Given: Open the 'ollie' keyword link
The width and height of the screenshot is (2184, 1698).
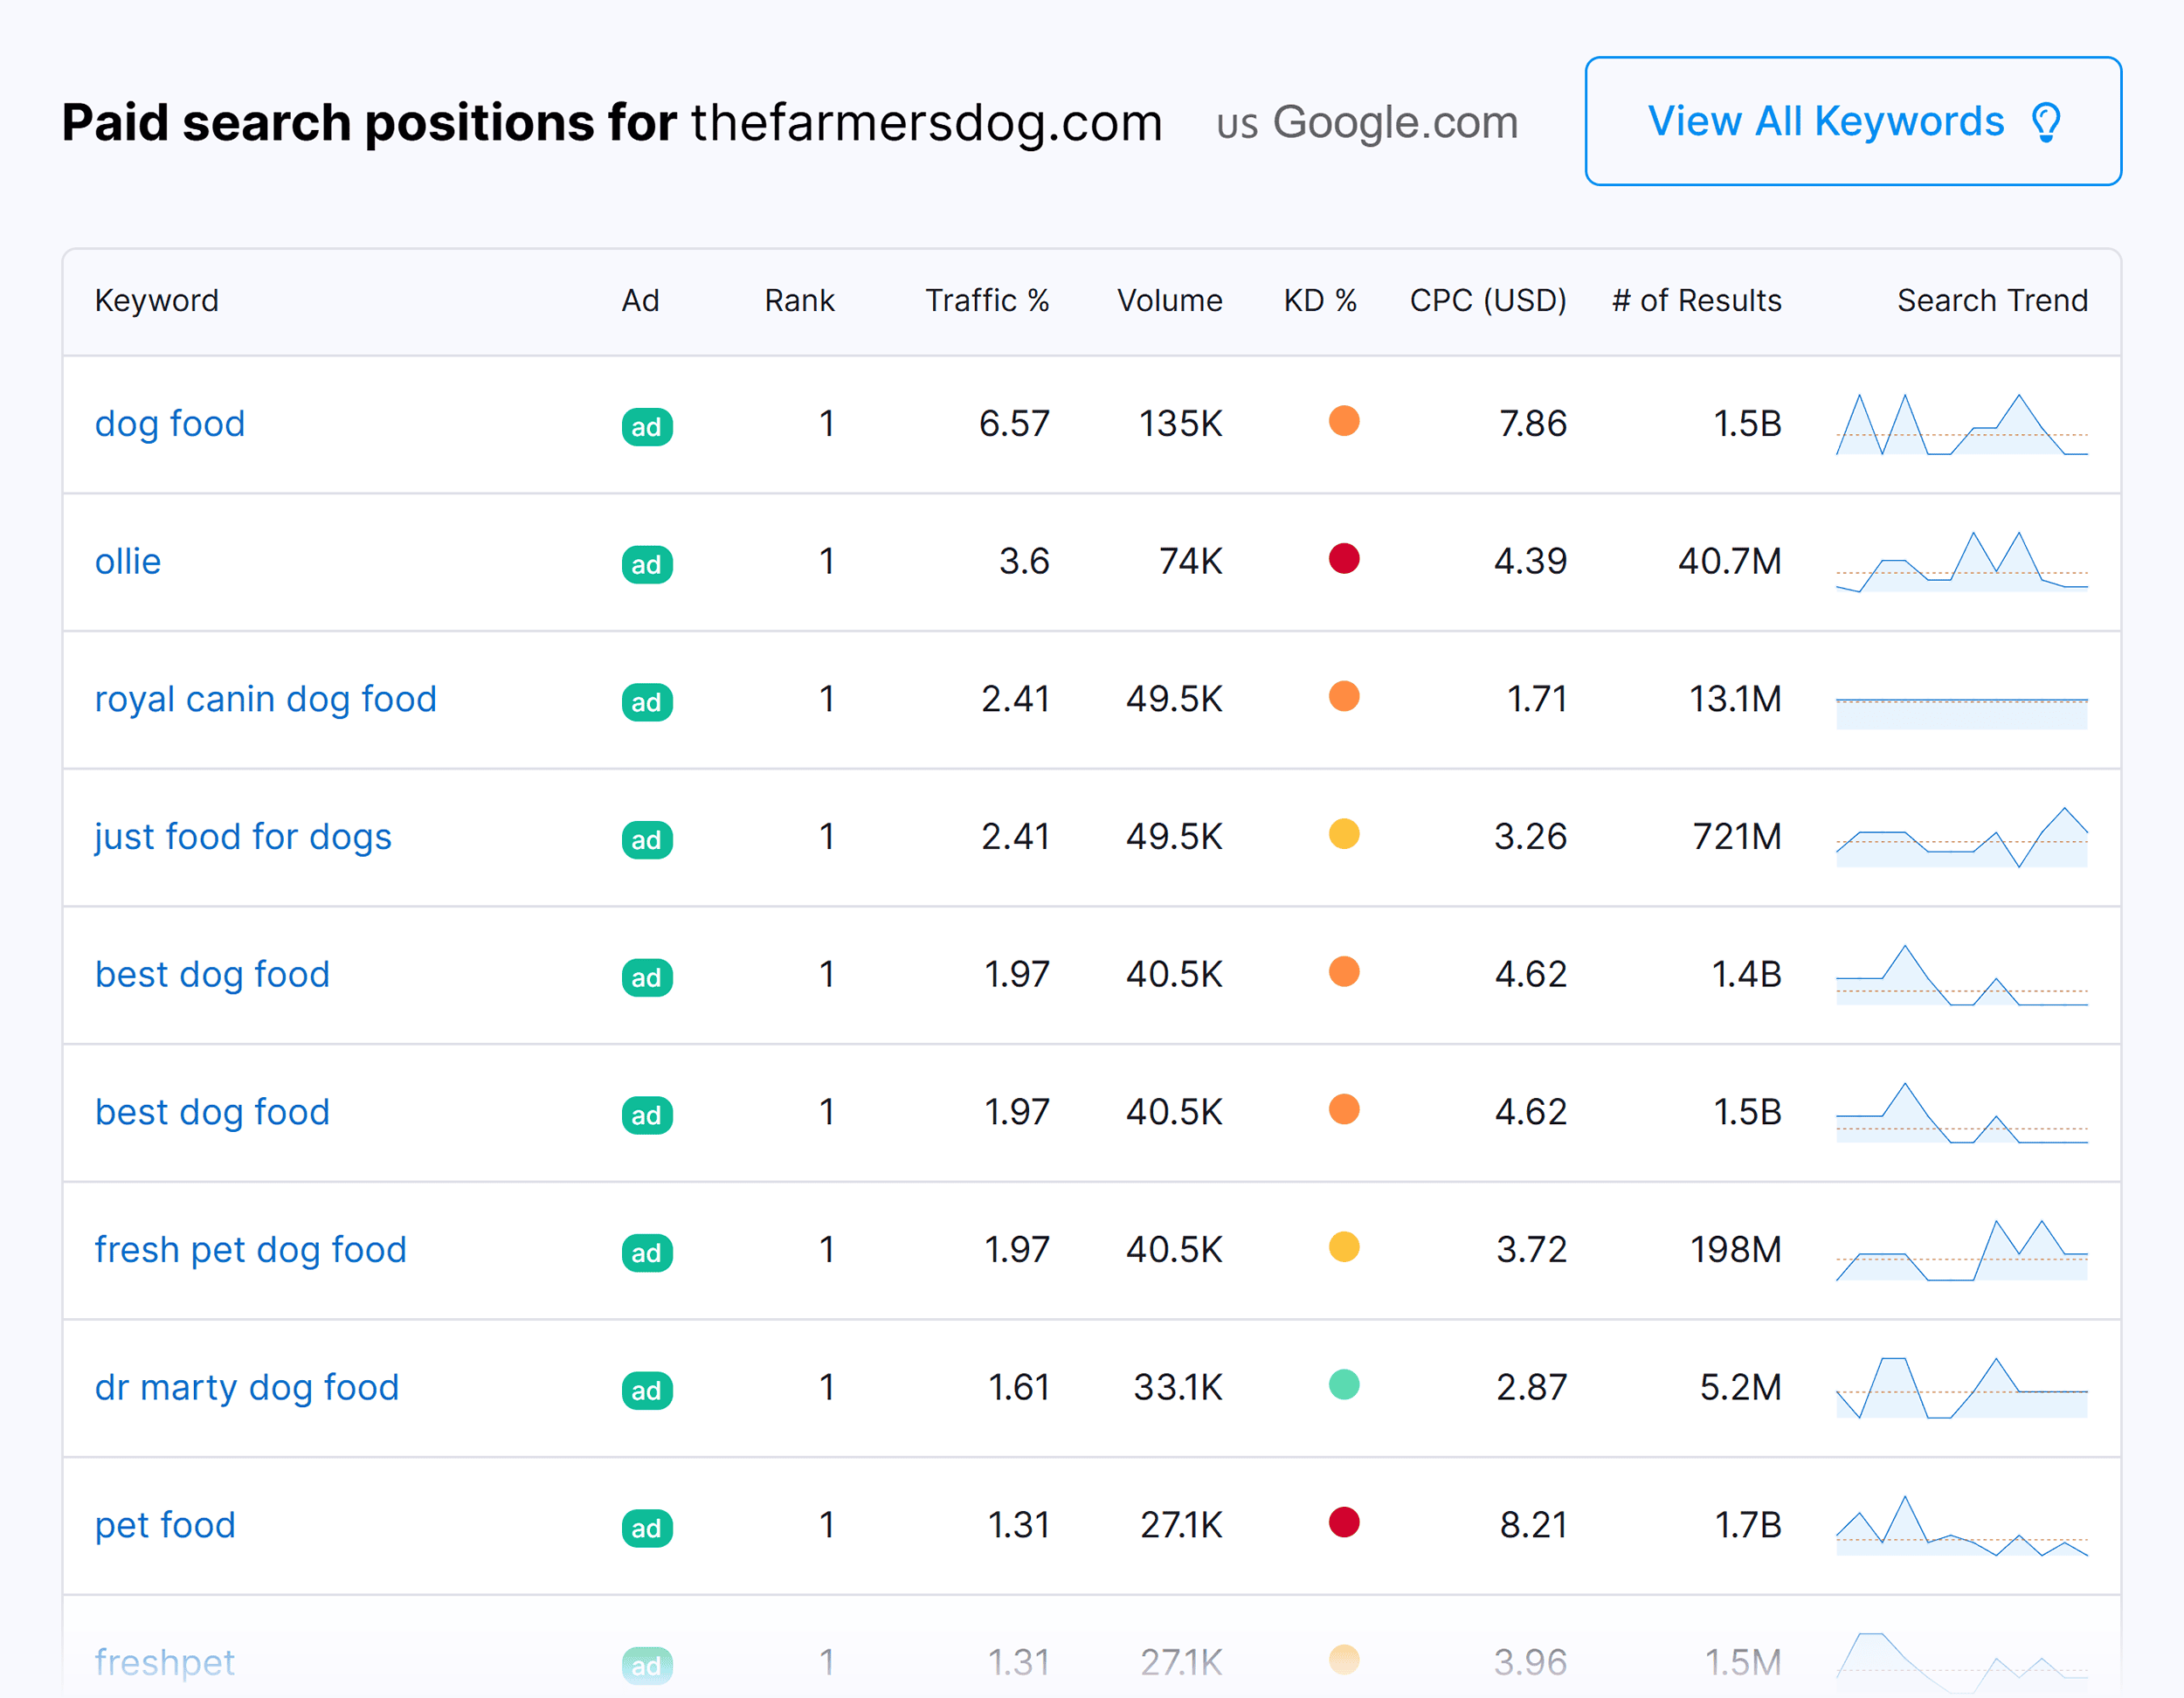Looking at the screenshot, I should [128, 561].
